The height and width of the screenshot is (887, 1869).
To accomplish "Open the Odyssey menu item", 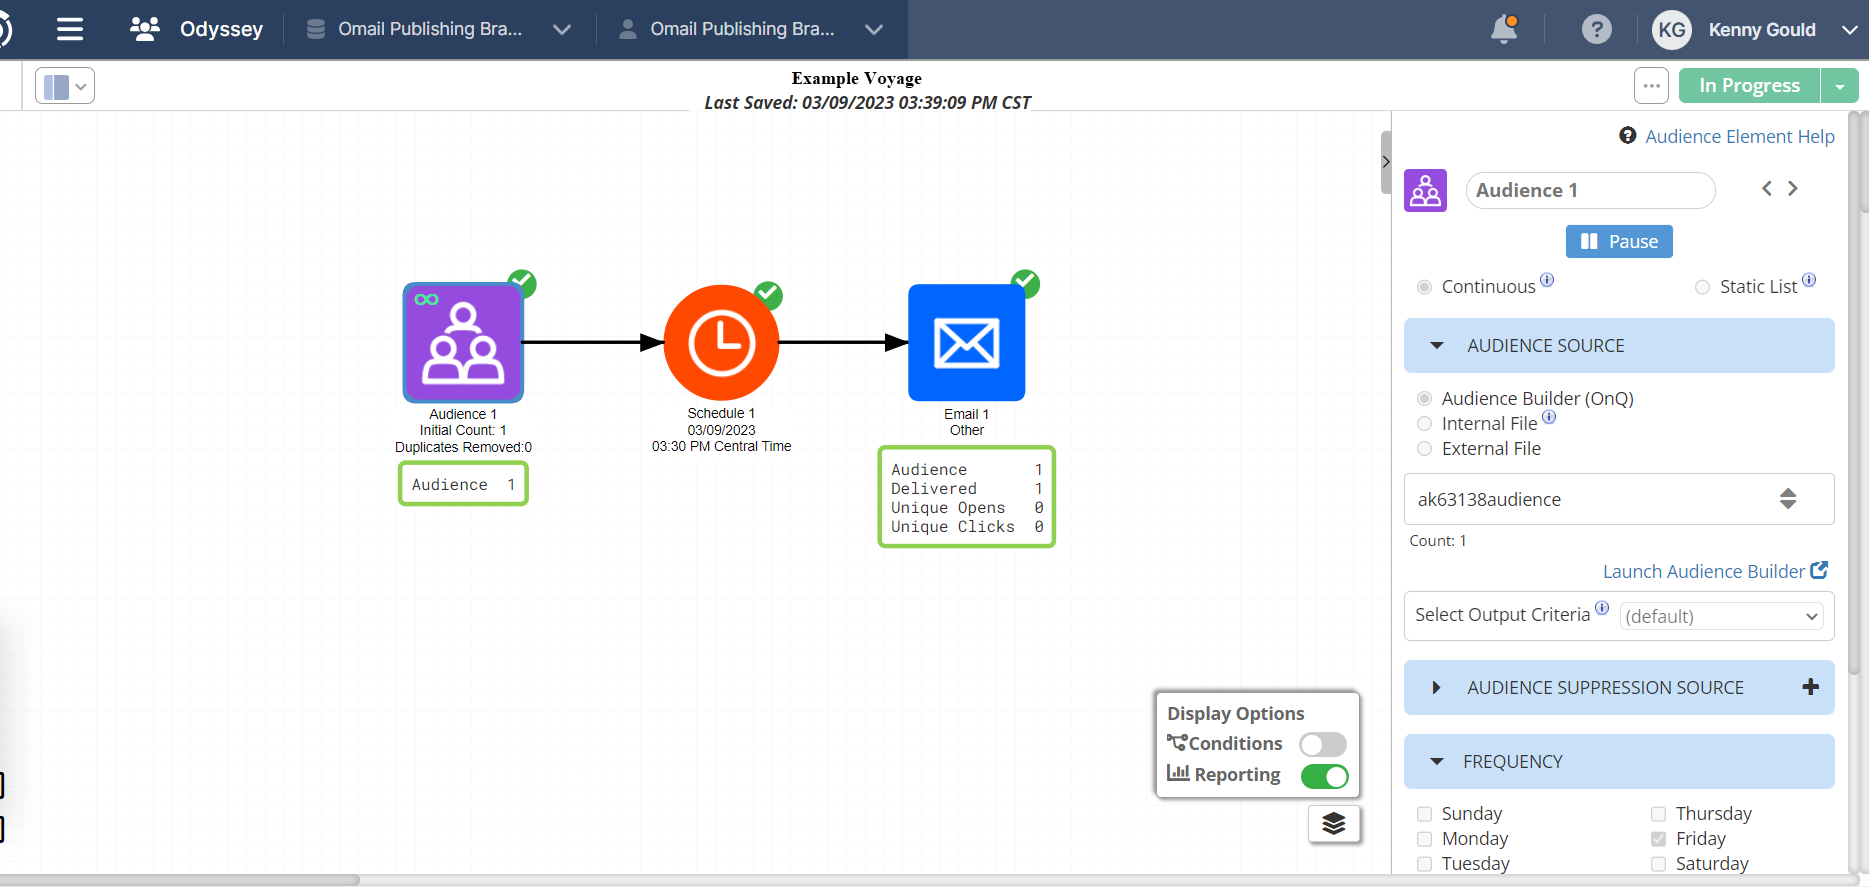I will [198, 30].
